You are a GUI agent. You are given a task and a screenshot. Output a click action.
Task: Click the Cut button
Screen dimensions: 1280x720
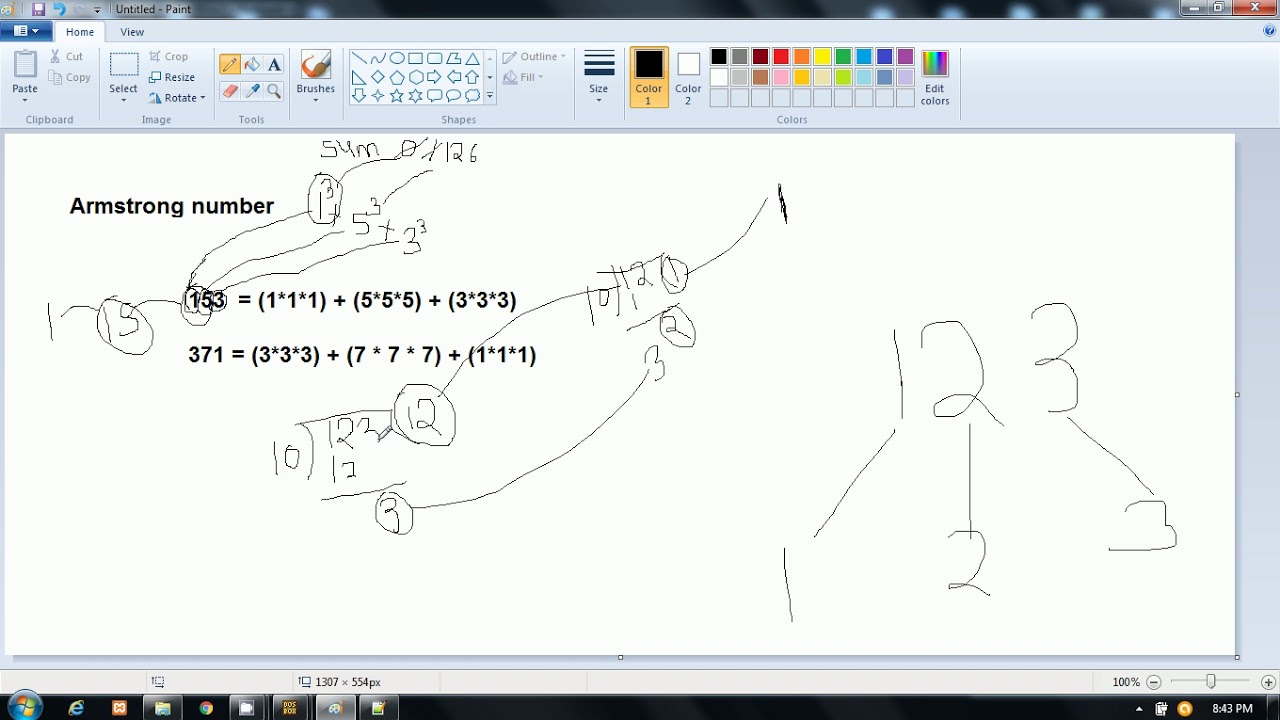67,57
